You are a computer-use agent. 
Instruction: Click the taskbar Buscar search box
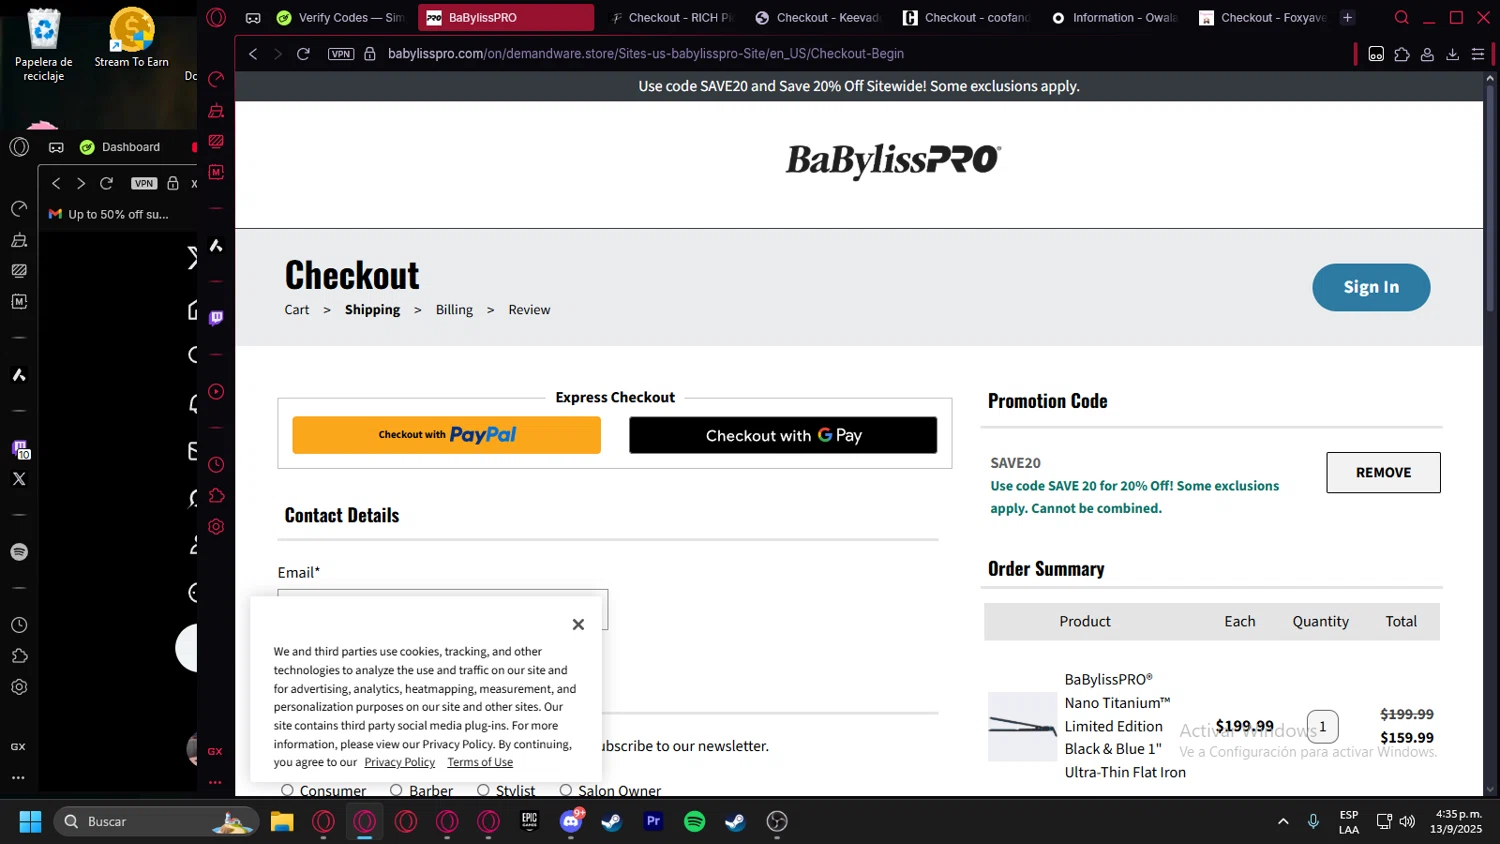[x=156, y=822]
